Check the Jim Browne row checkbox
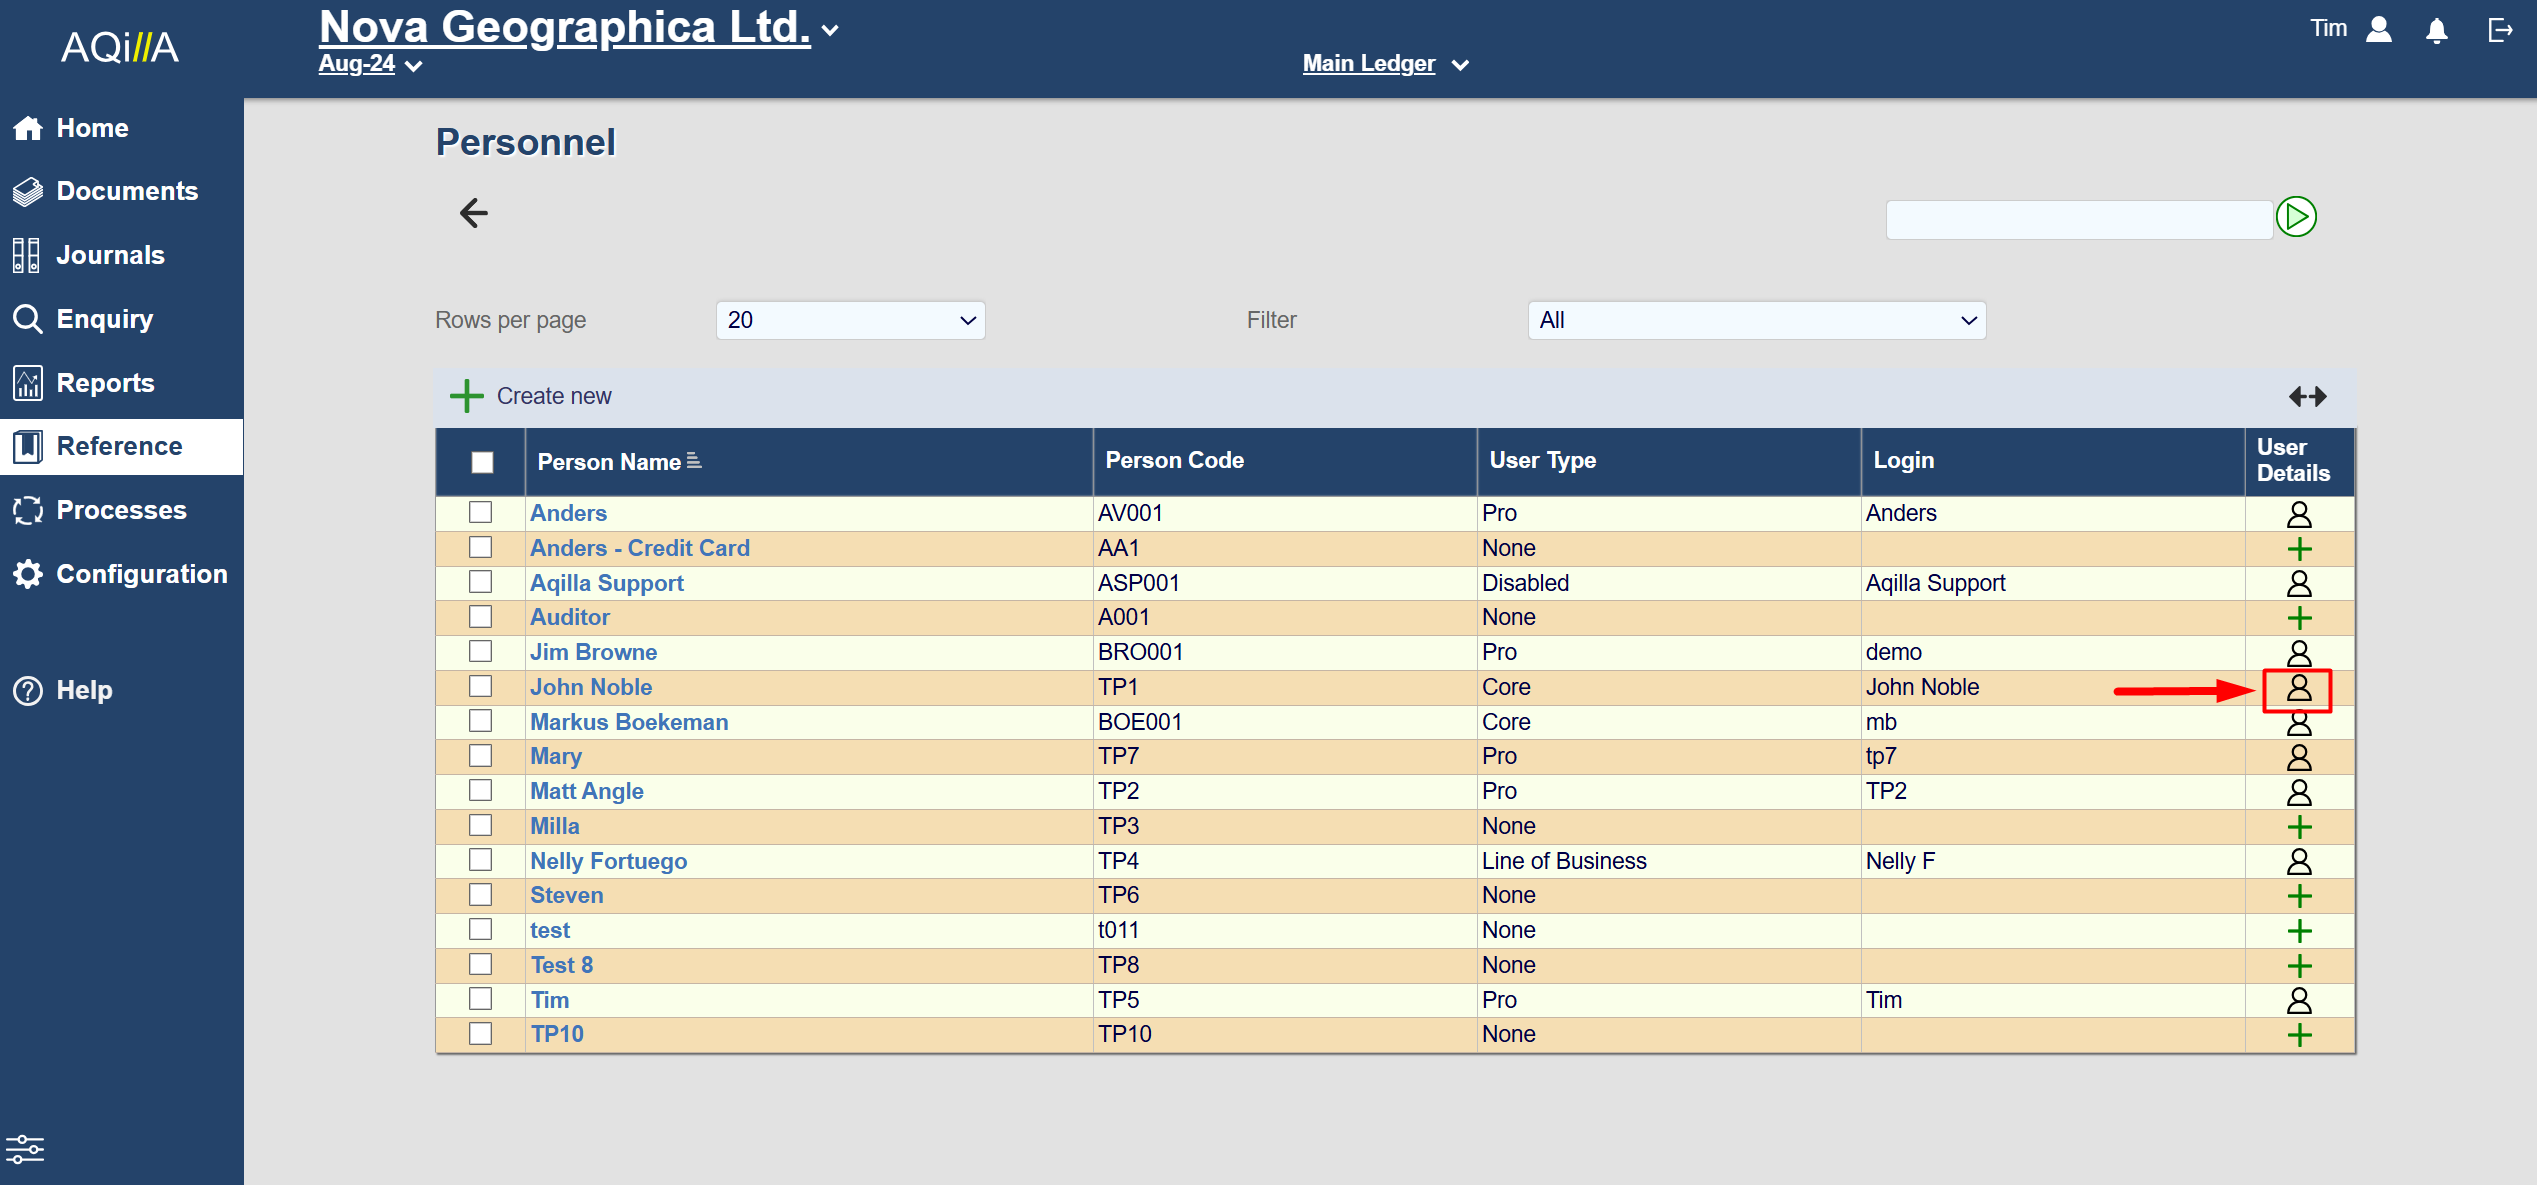This screenshot has height=1185, width=2537. [481, 652]
